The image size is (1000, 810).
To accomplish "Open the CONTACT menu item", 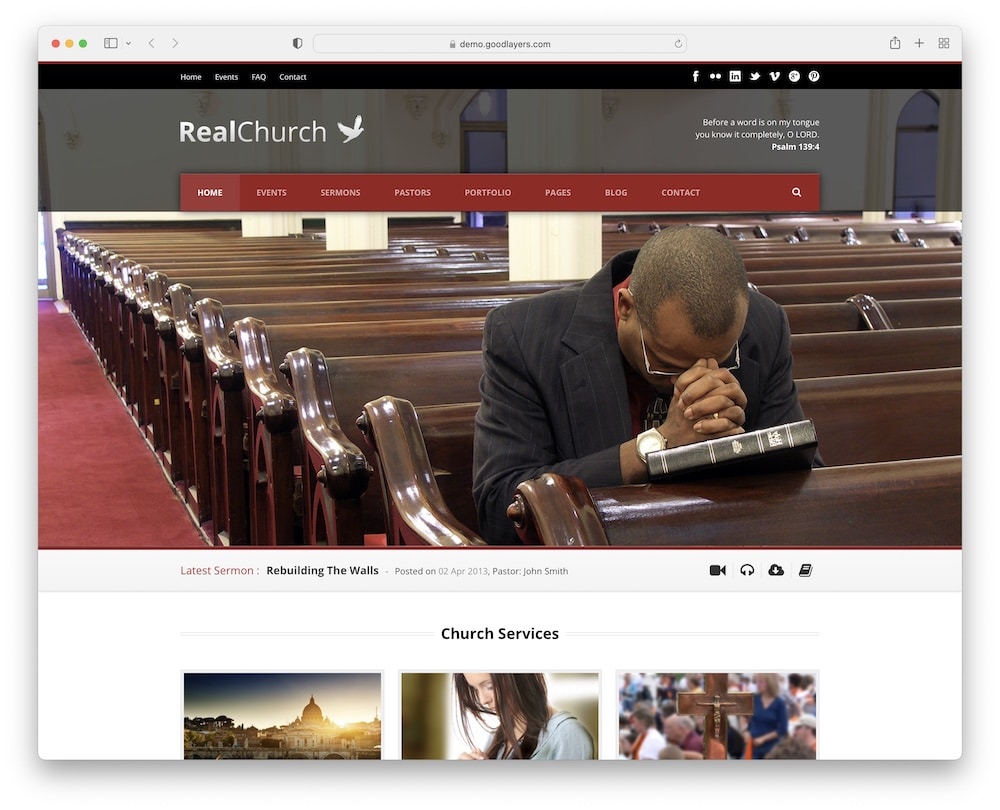I will coord(680,193).
